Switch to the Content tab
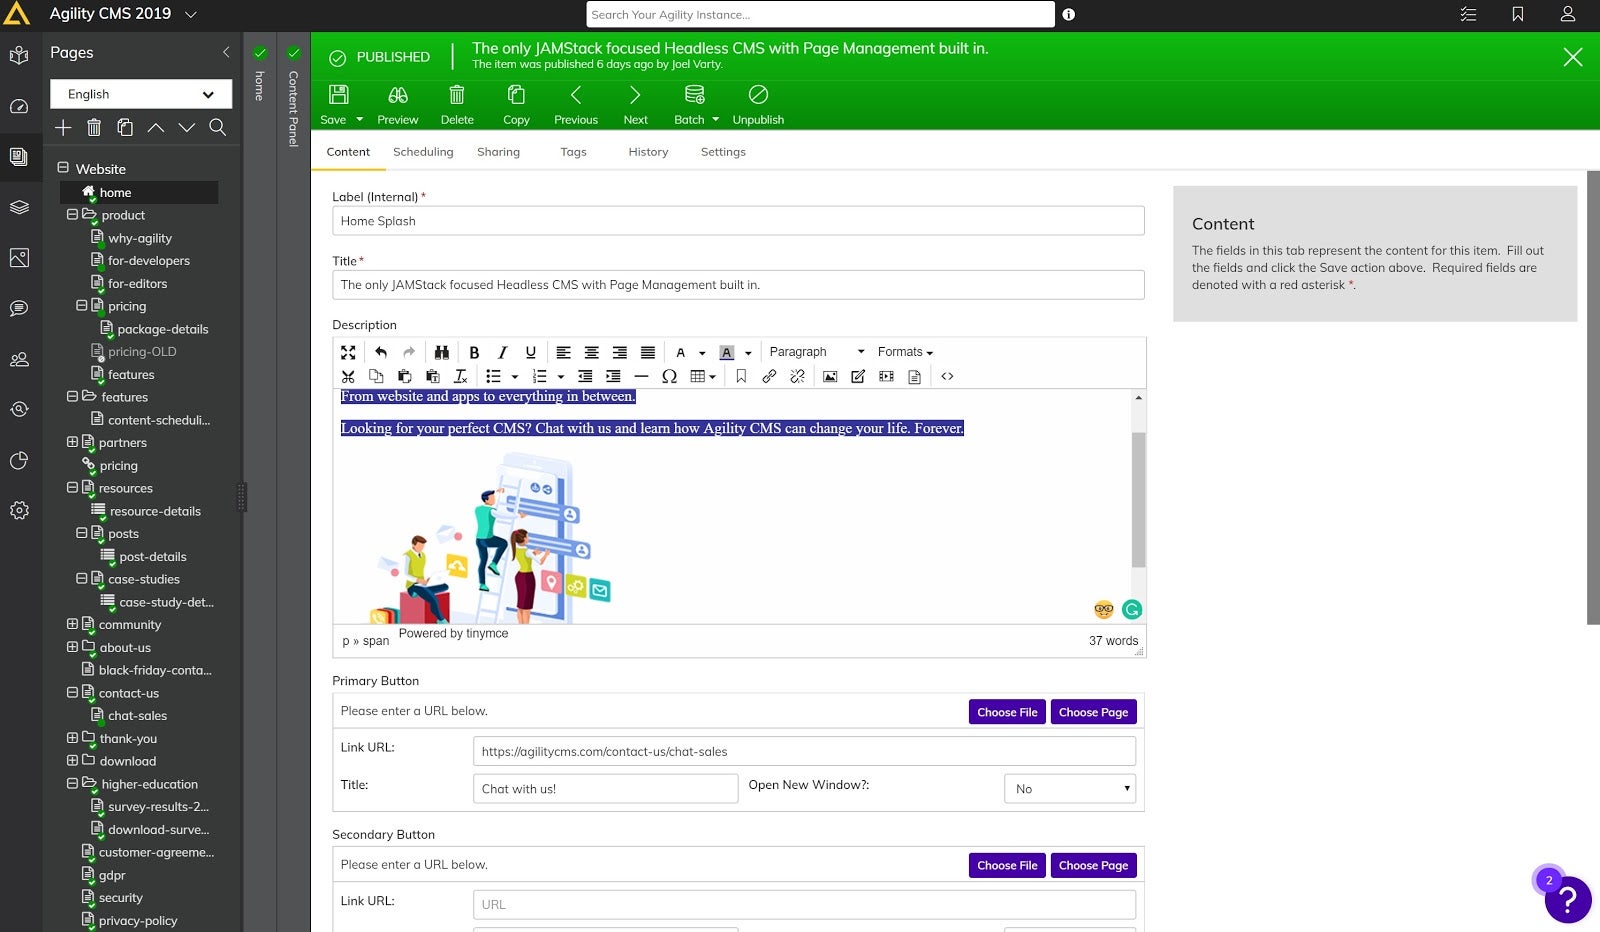The height and width of the screenshot is (932, 1600). coord(348,152)
